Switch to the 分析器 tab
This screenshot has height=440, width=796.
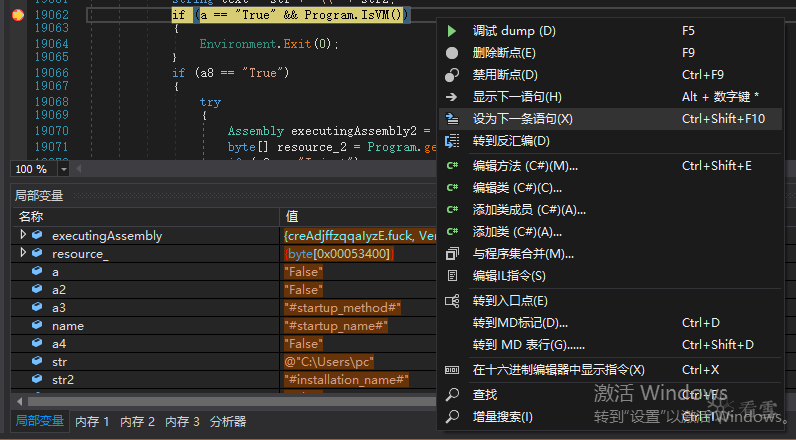pos(228,422)
